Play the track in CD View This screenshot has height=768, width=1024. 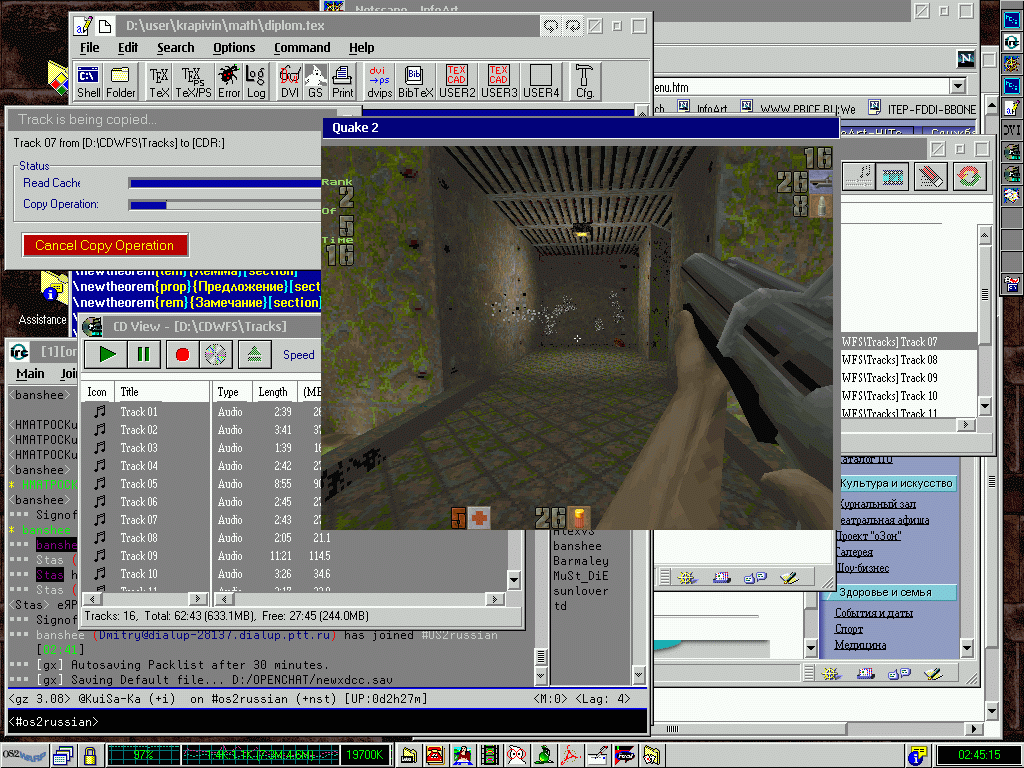107,355
